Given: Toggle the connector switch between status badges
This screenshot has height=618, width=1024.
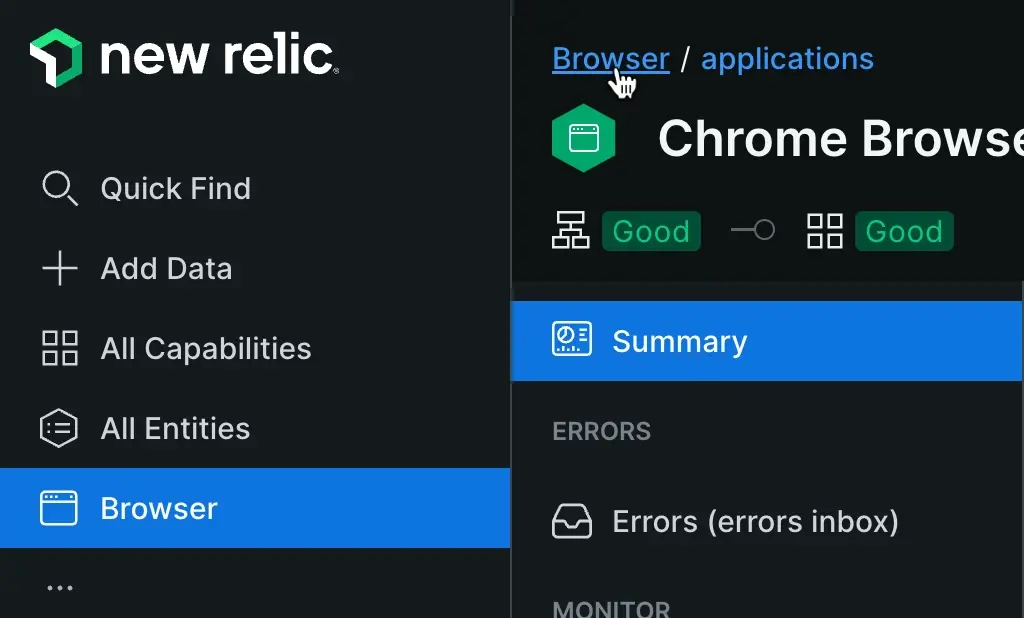Looking at the screenshot, I should 753,231.
